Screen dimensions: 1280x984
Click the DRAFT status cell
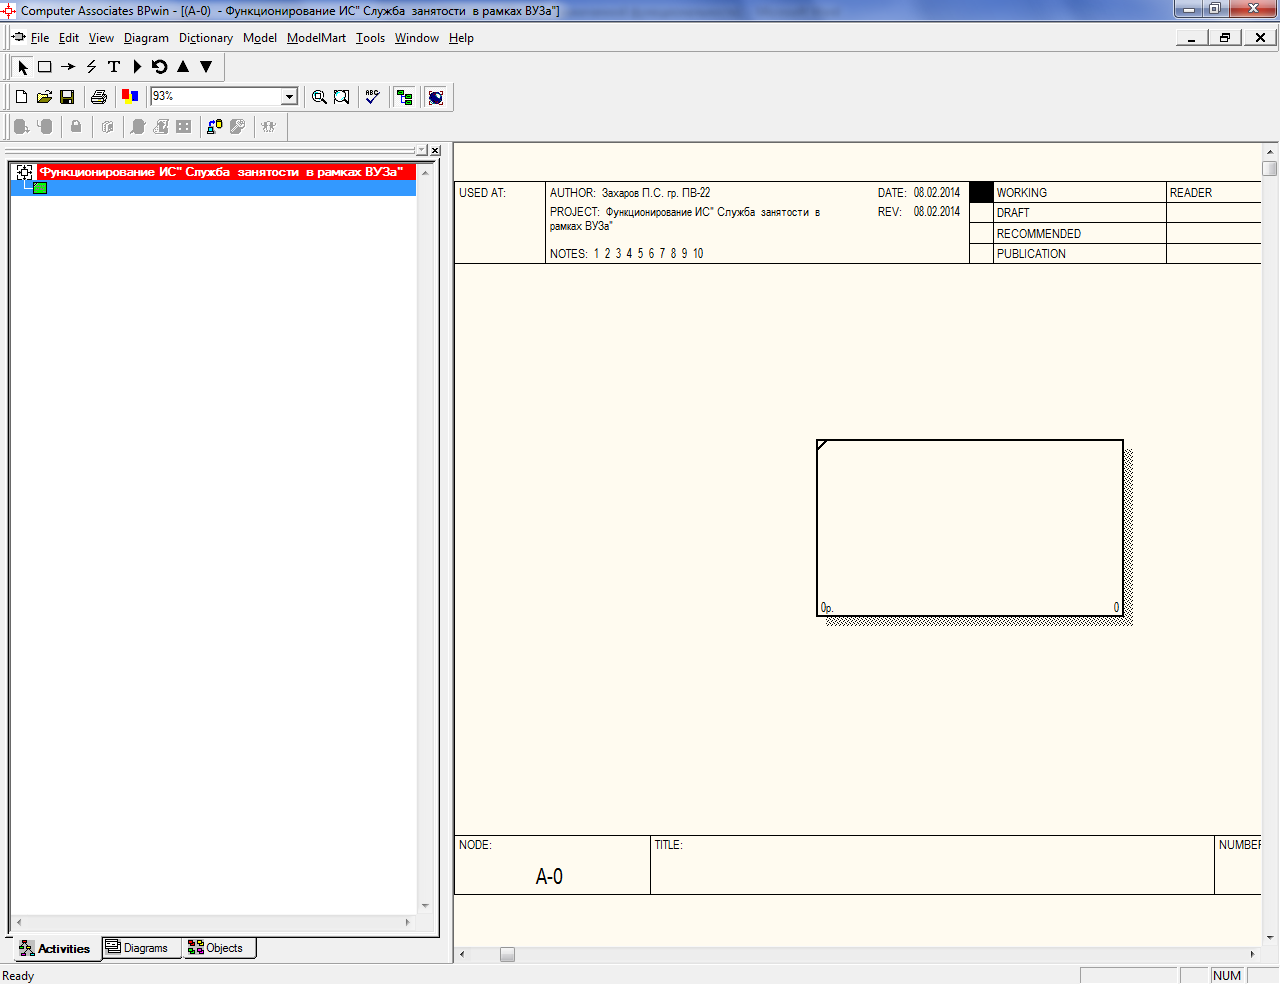[x=1080, y=213]
